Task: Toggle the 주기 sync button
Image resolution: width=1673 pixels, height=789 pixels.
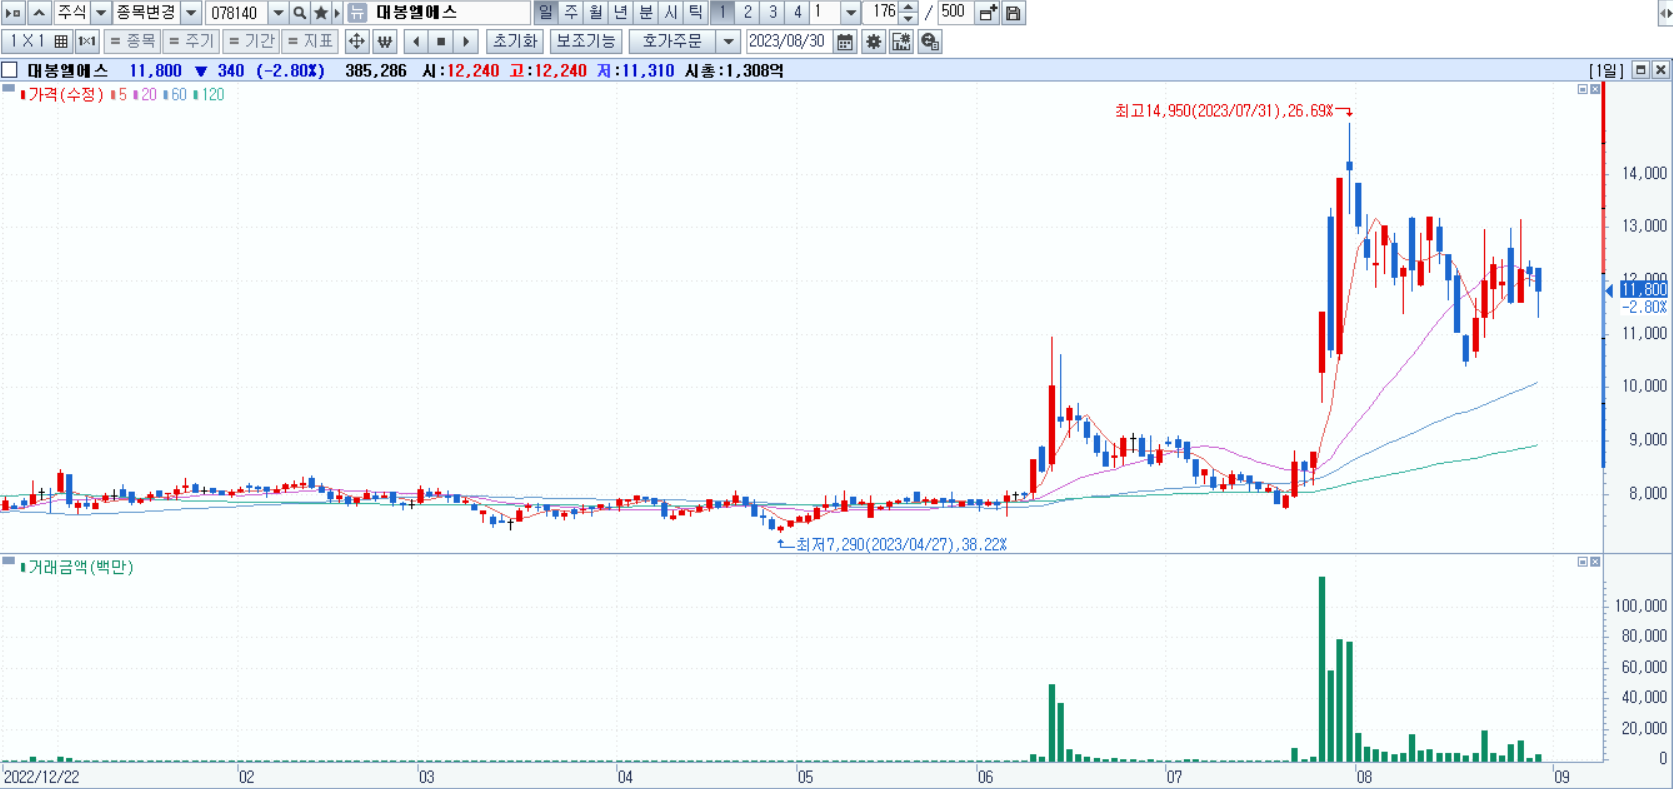Action: (191, 41)
